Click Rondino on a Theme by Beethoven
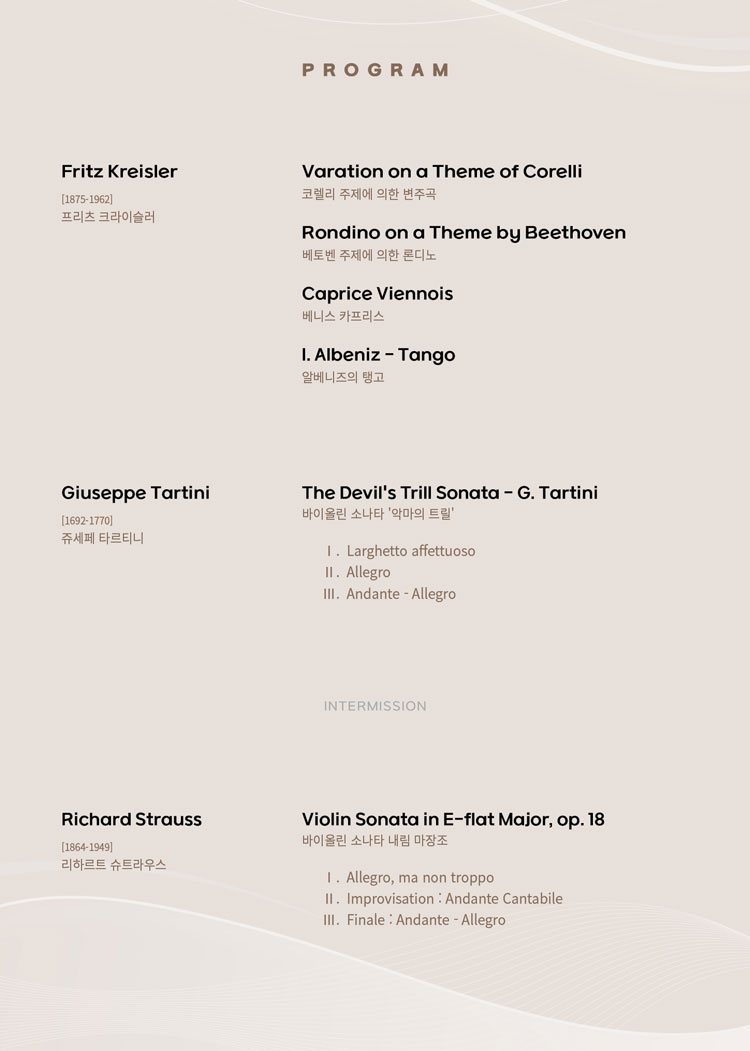 pos(464,233)
